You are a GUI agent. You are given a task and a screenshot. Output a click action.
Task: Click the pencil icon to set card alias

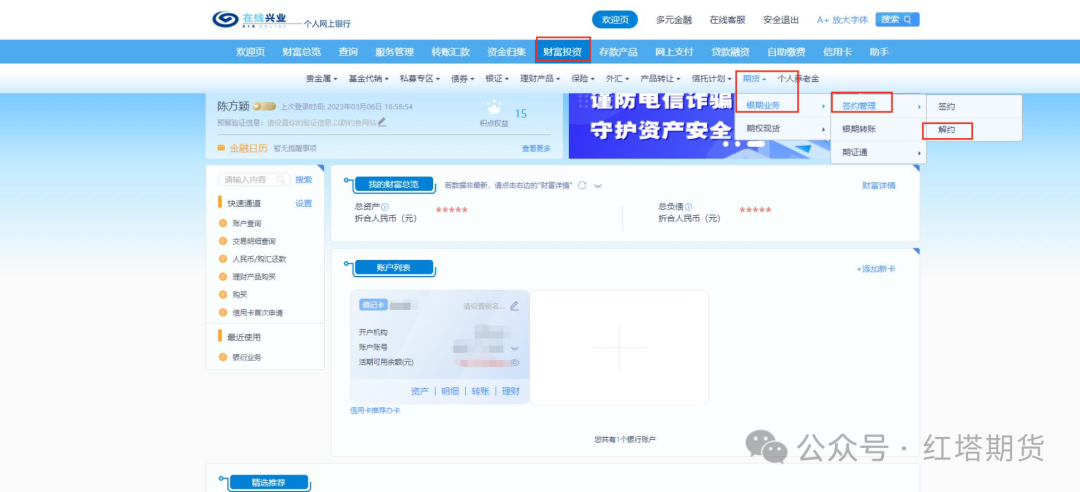514,306
